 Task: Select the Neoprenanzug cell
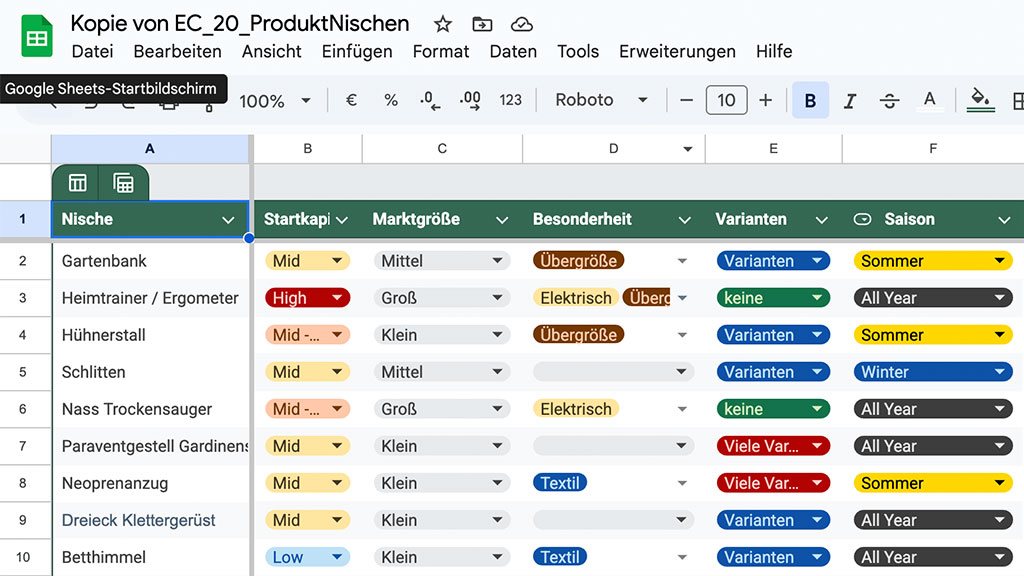[x=150, y=483]
